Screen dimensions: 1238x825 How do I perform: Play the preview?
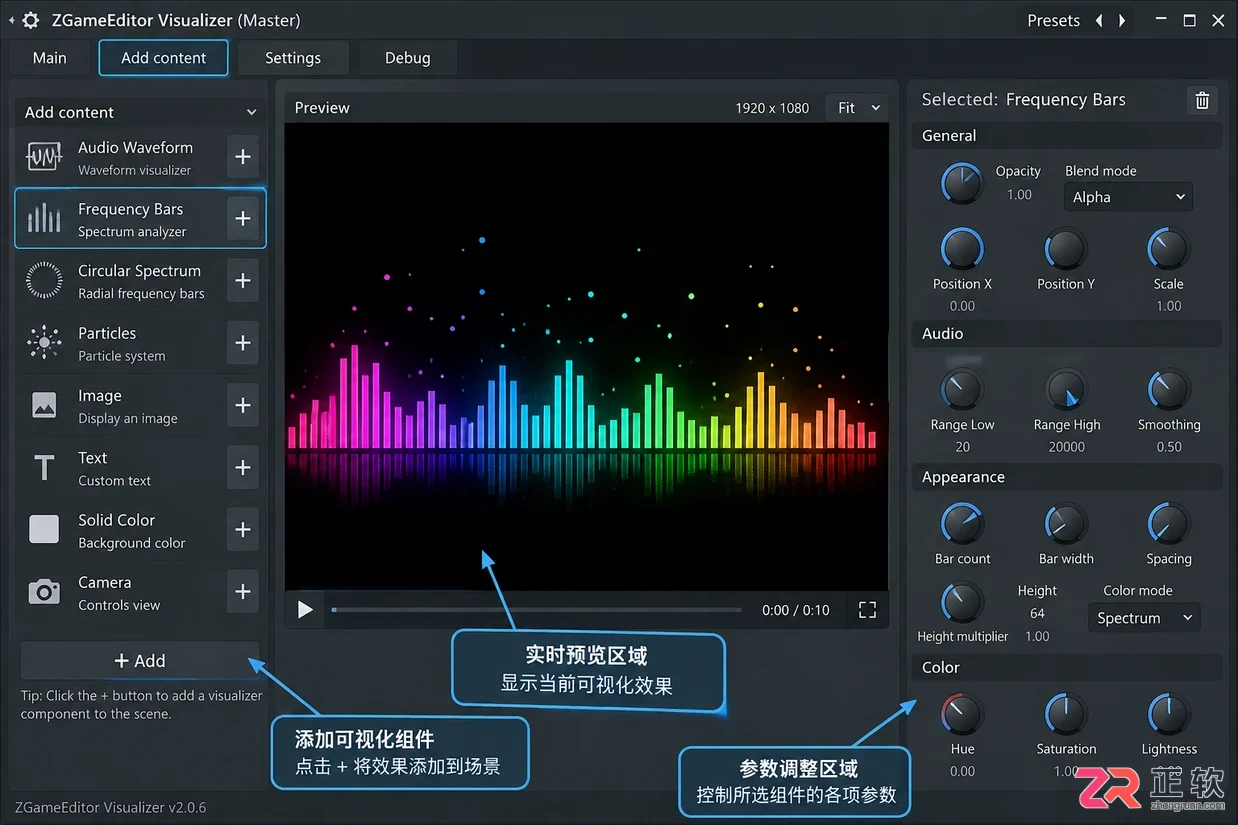(x=305, y=610)
